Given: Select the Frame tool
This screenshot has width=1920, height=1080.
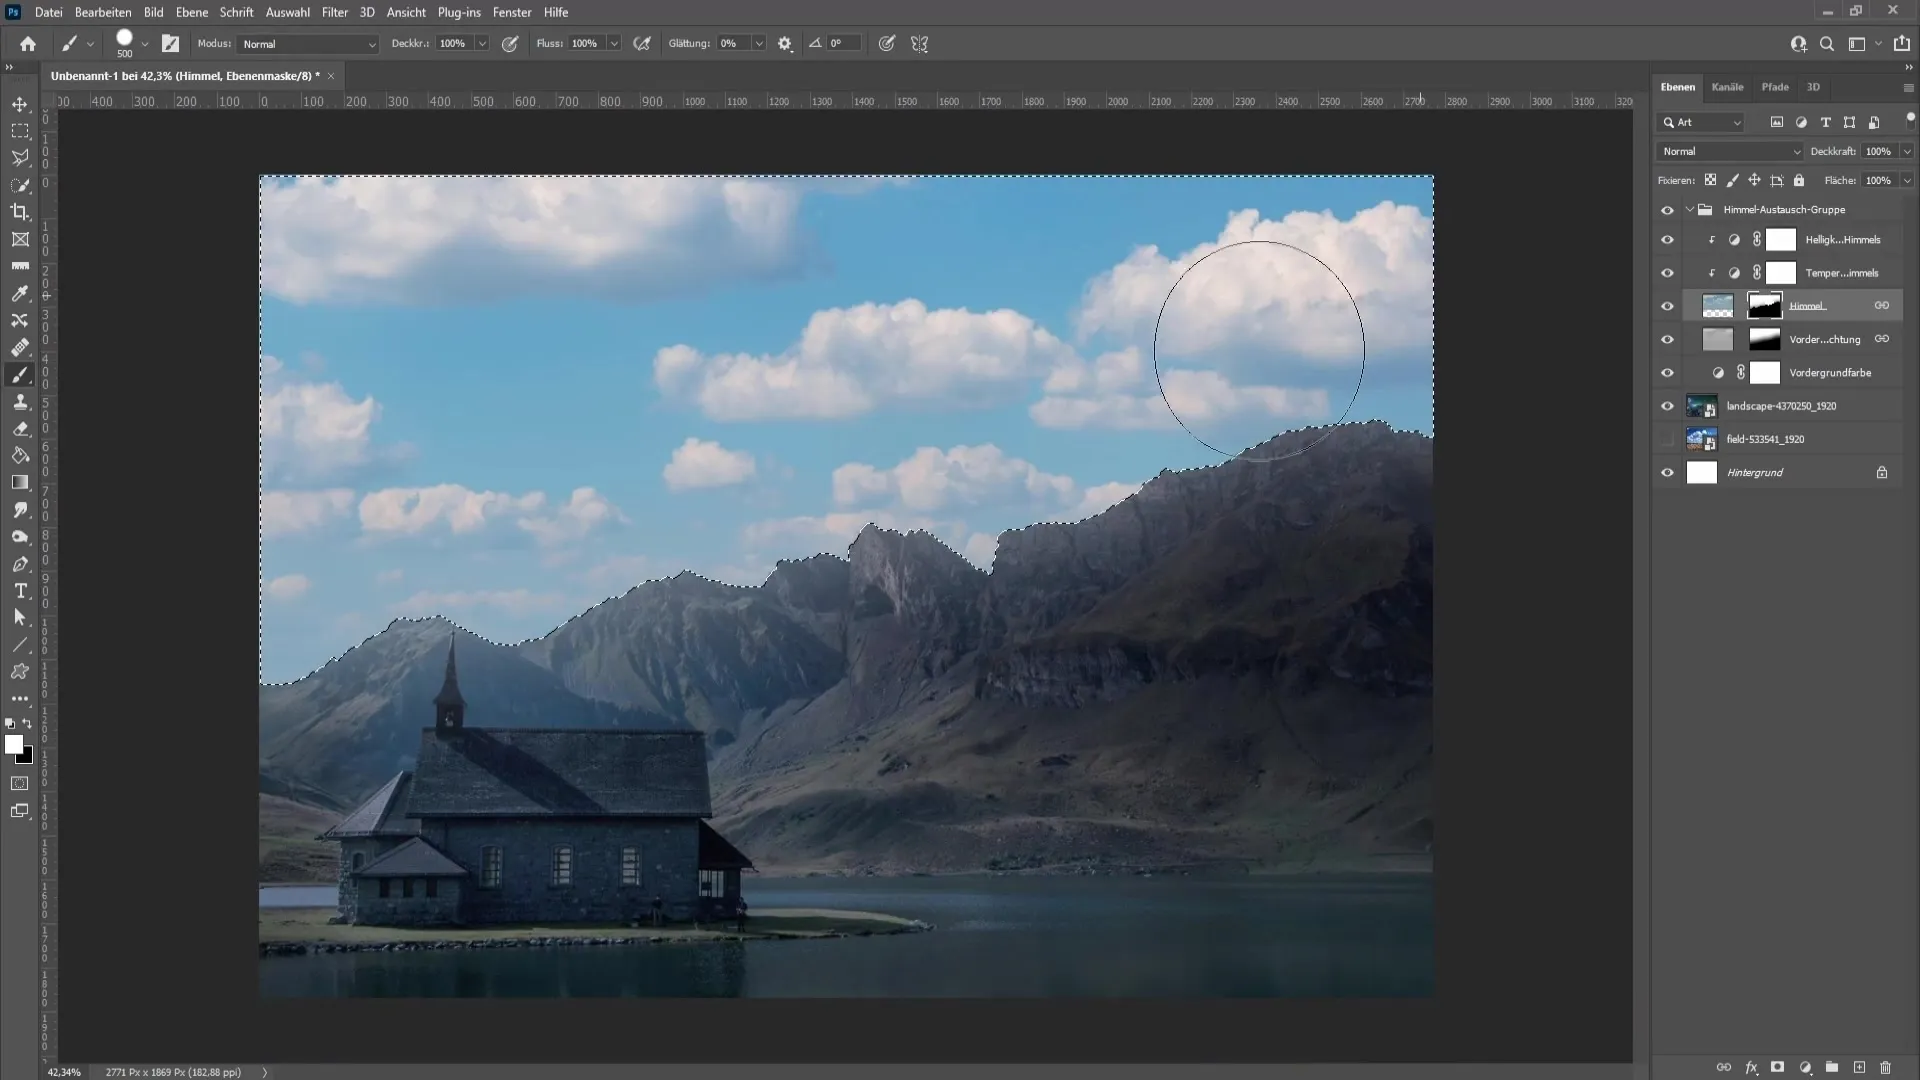Looking at the screenshot, I should pos(20,239).
